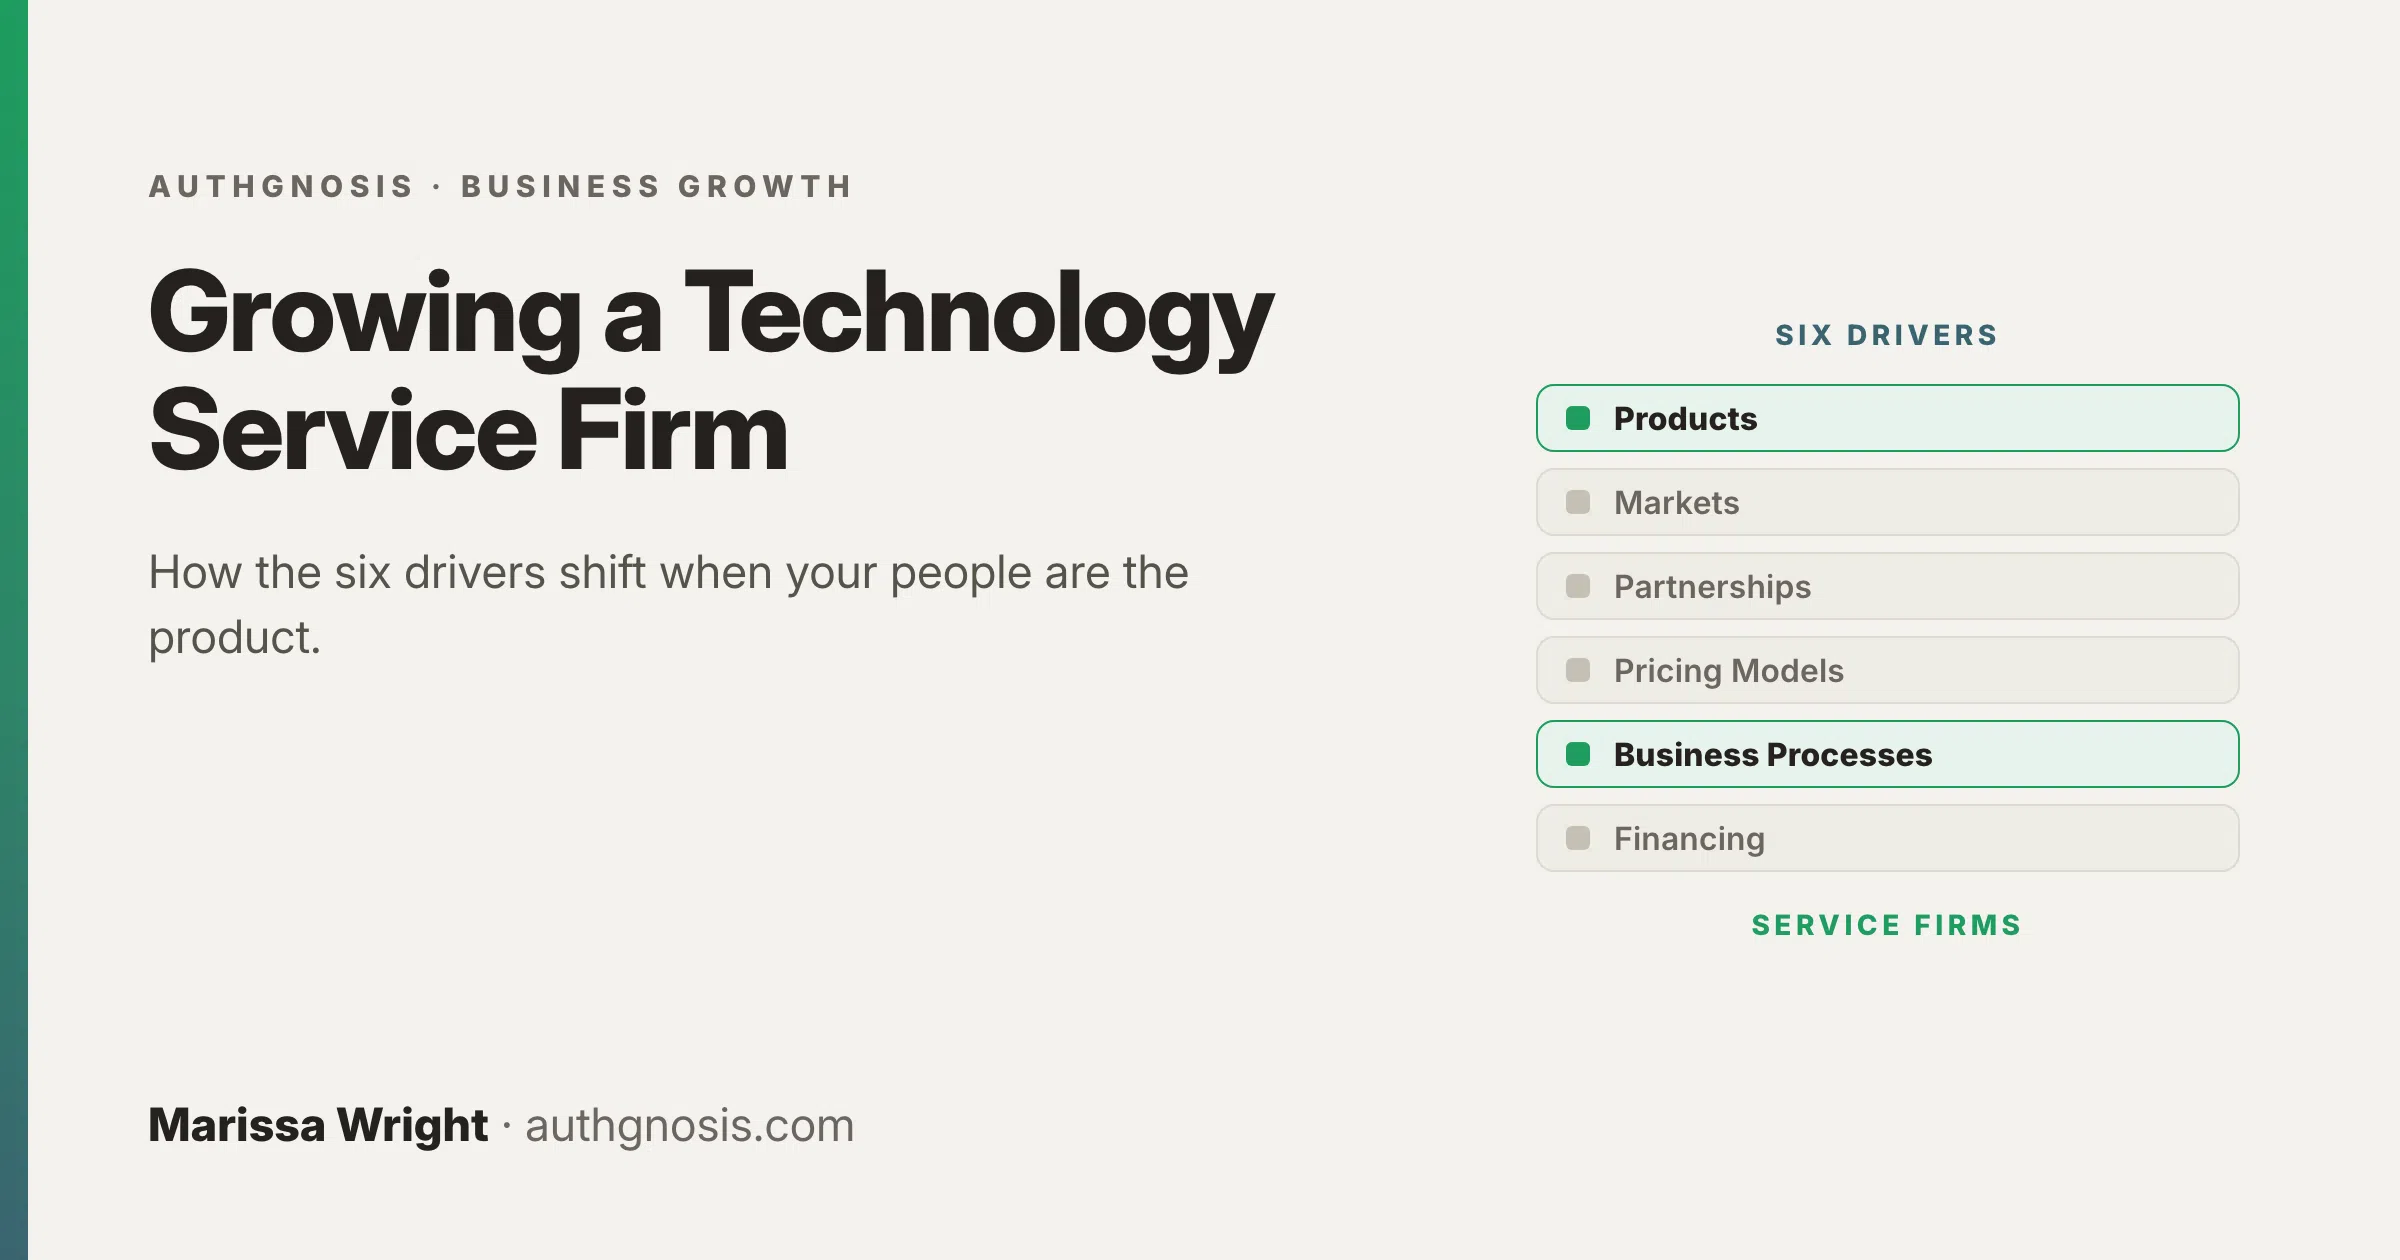Click the green square beside Business Processes
Viewport: 2400px width, 1260px height.
[x=1578, y=754]
